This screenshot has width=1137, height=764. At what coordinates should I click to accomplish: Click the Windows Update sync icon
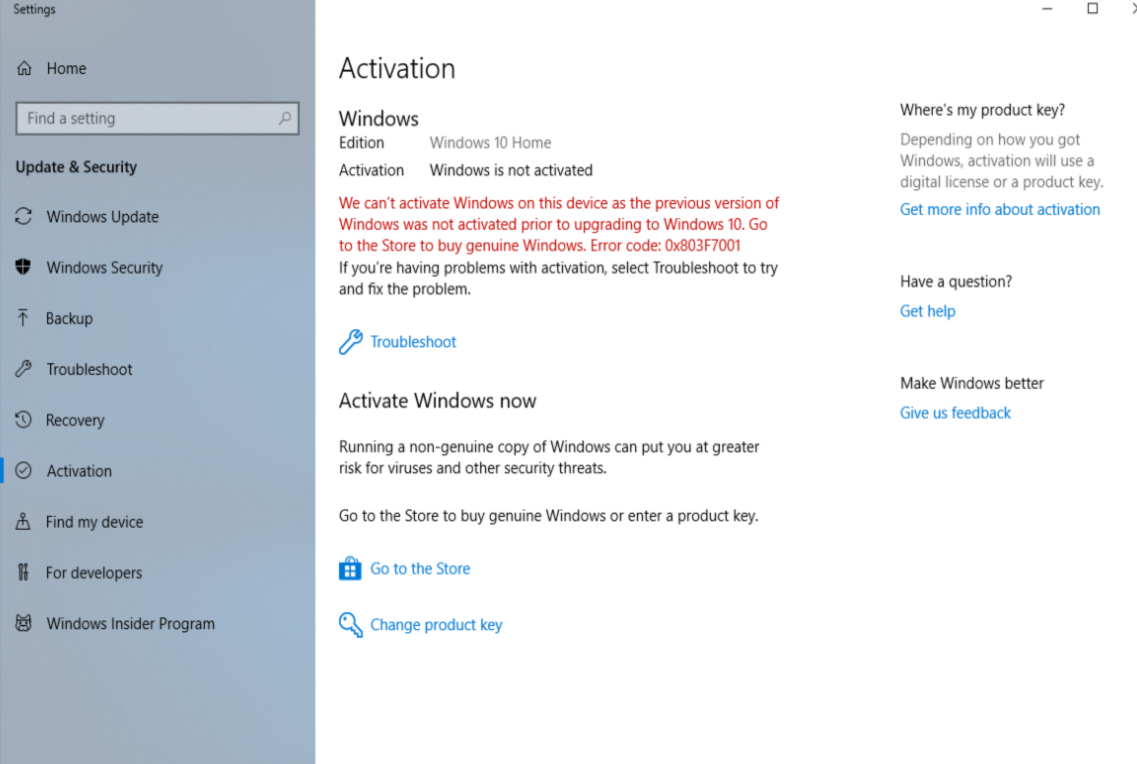coord(24,217)
